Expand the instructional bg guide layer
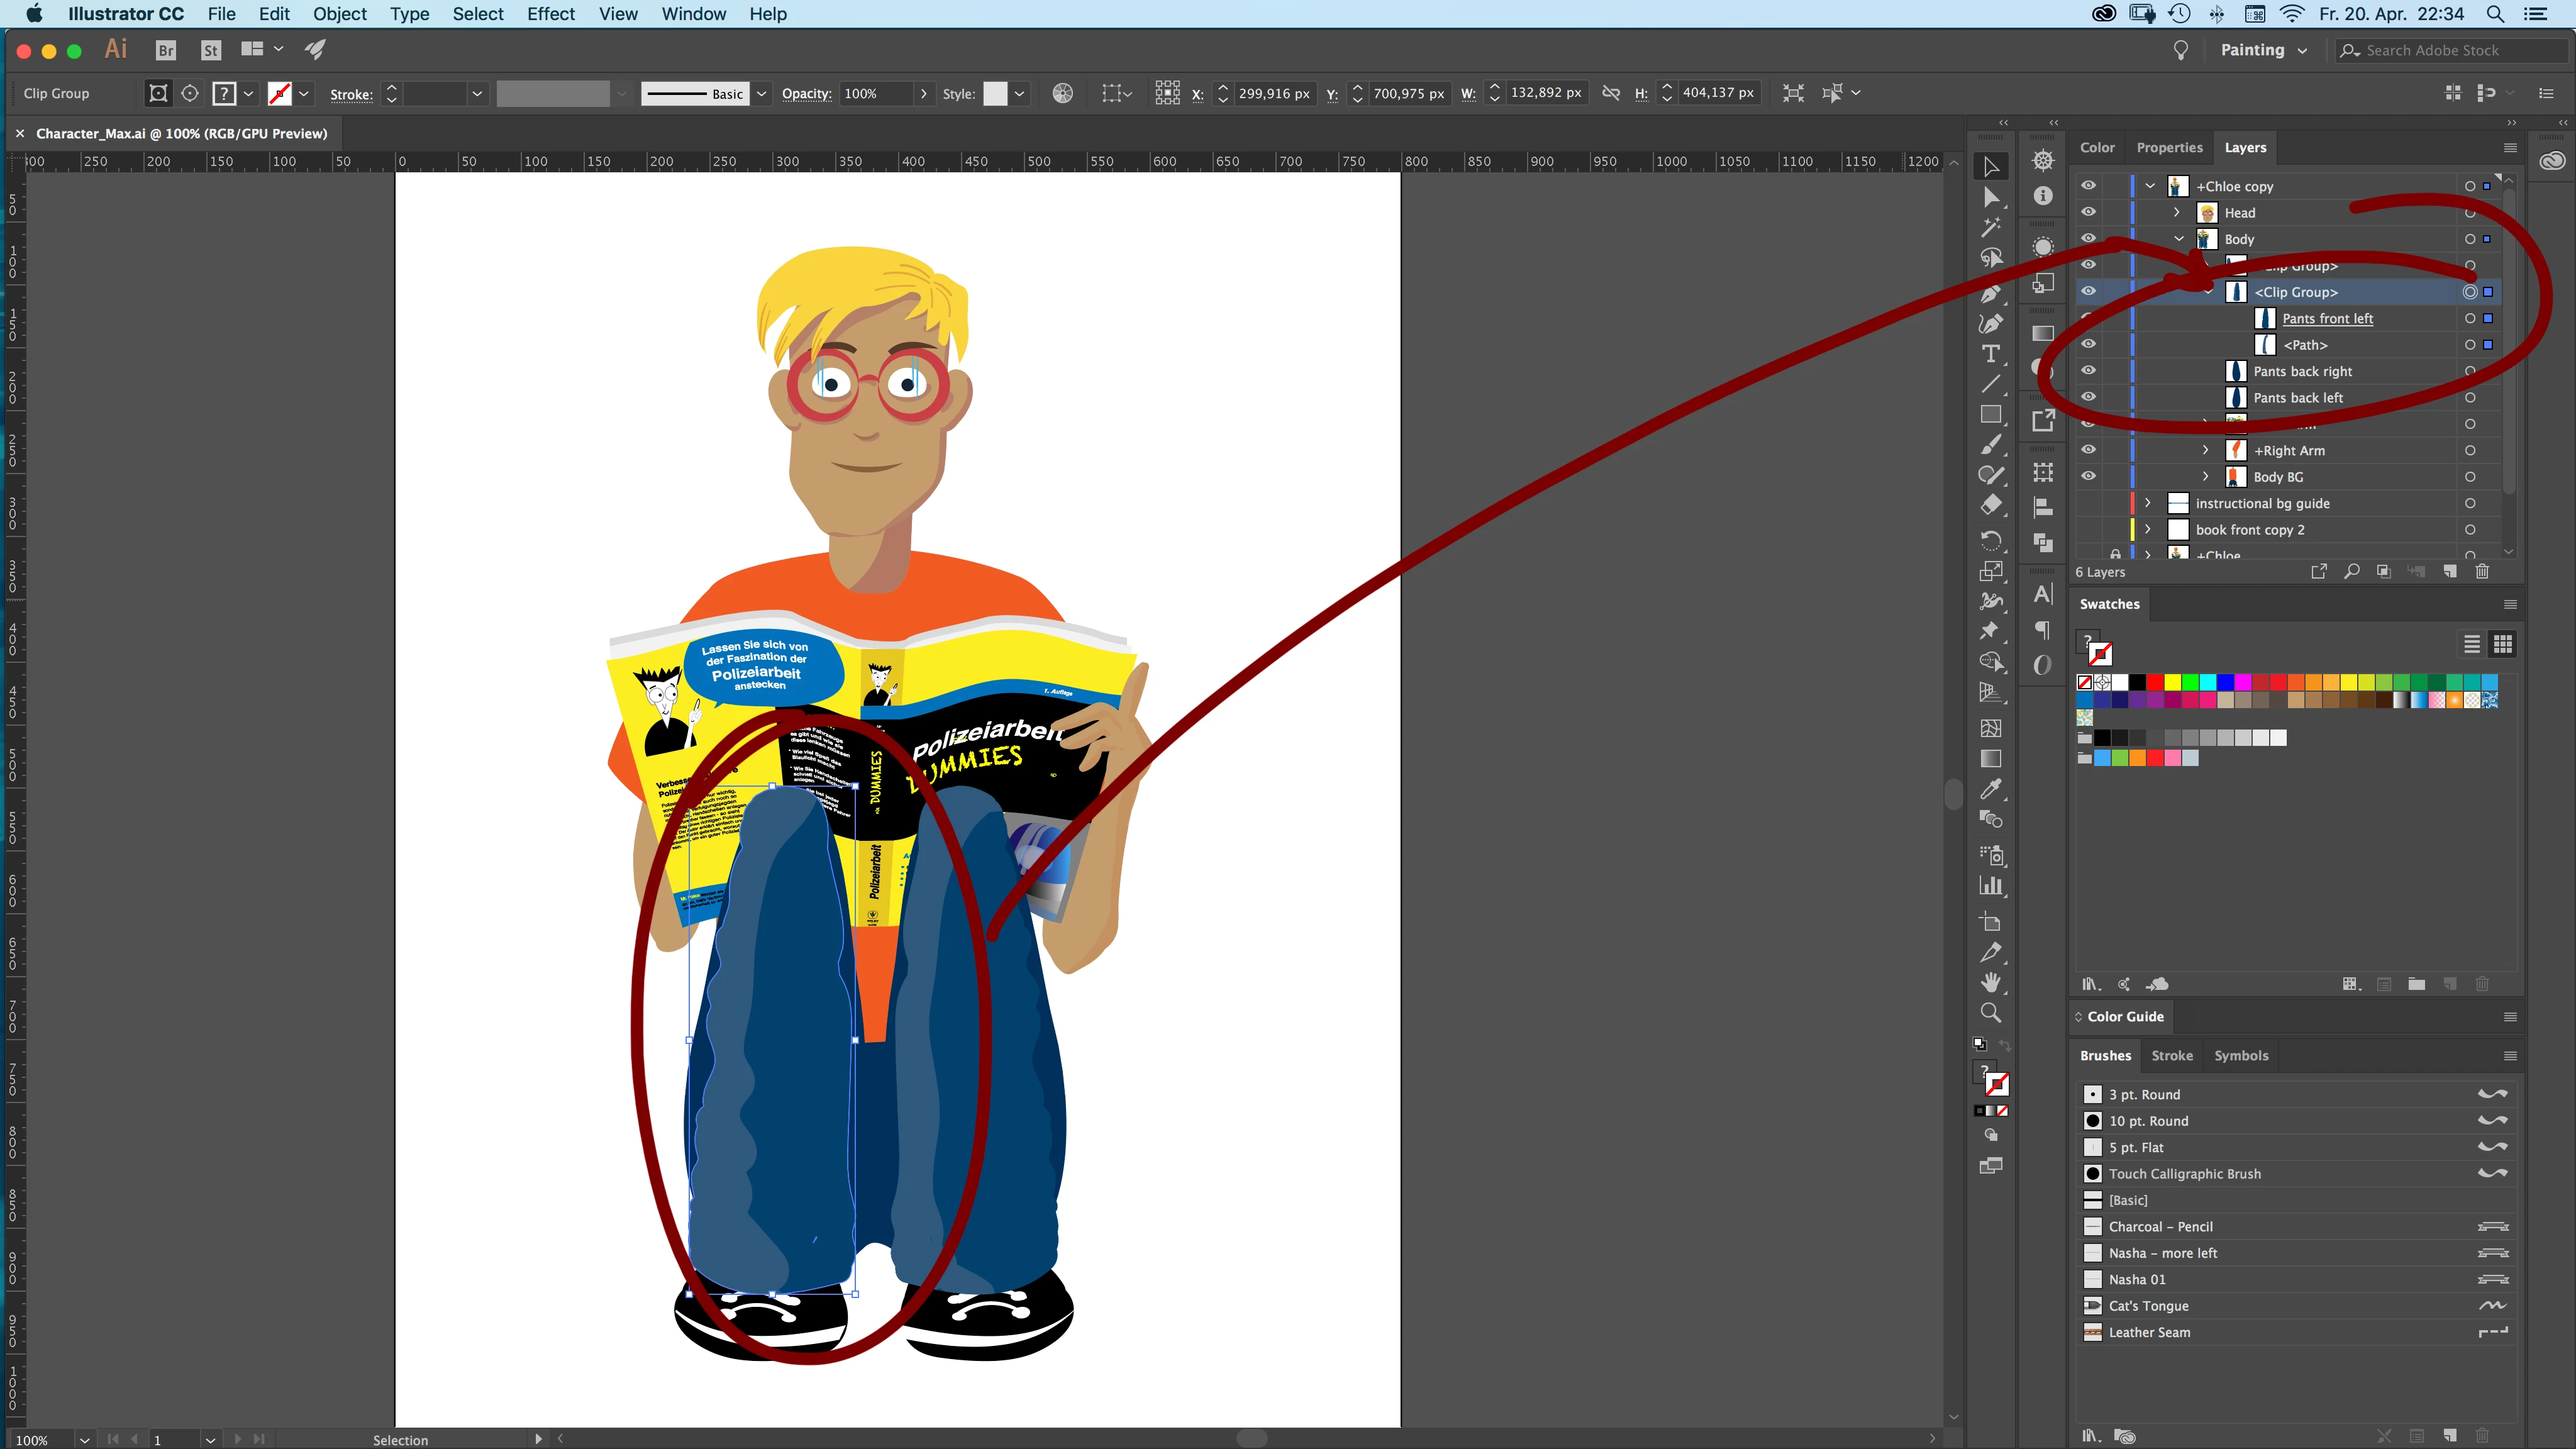This screenshot has height=1449, width=2576. (2148, 503)
